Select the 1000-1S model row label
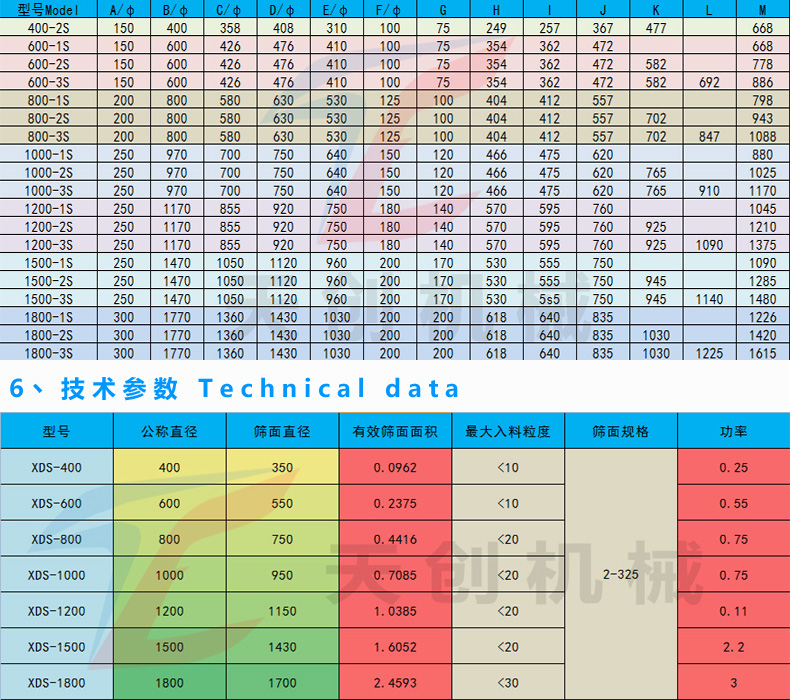 pyautogui.click(x=48, y=155)
